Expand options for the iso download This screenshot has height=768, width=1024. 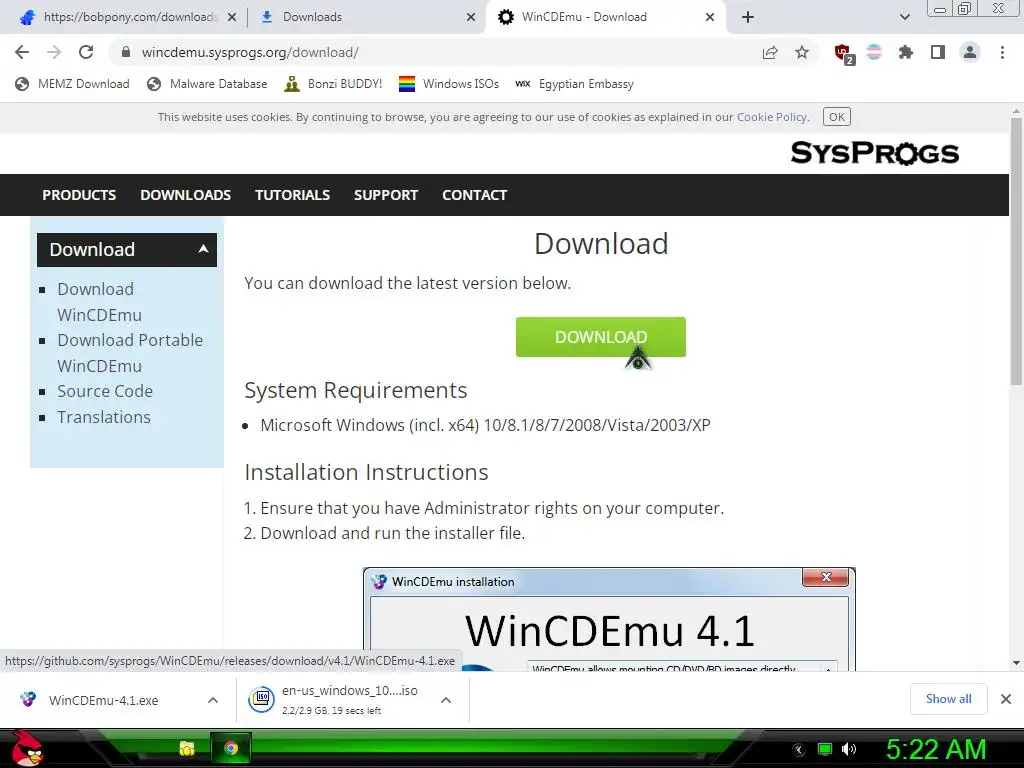(x=446, y=700)
